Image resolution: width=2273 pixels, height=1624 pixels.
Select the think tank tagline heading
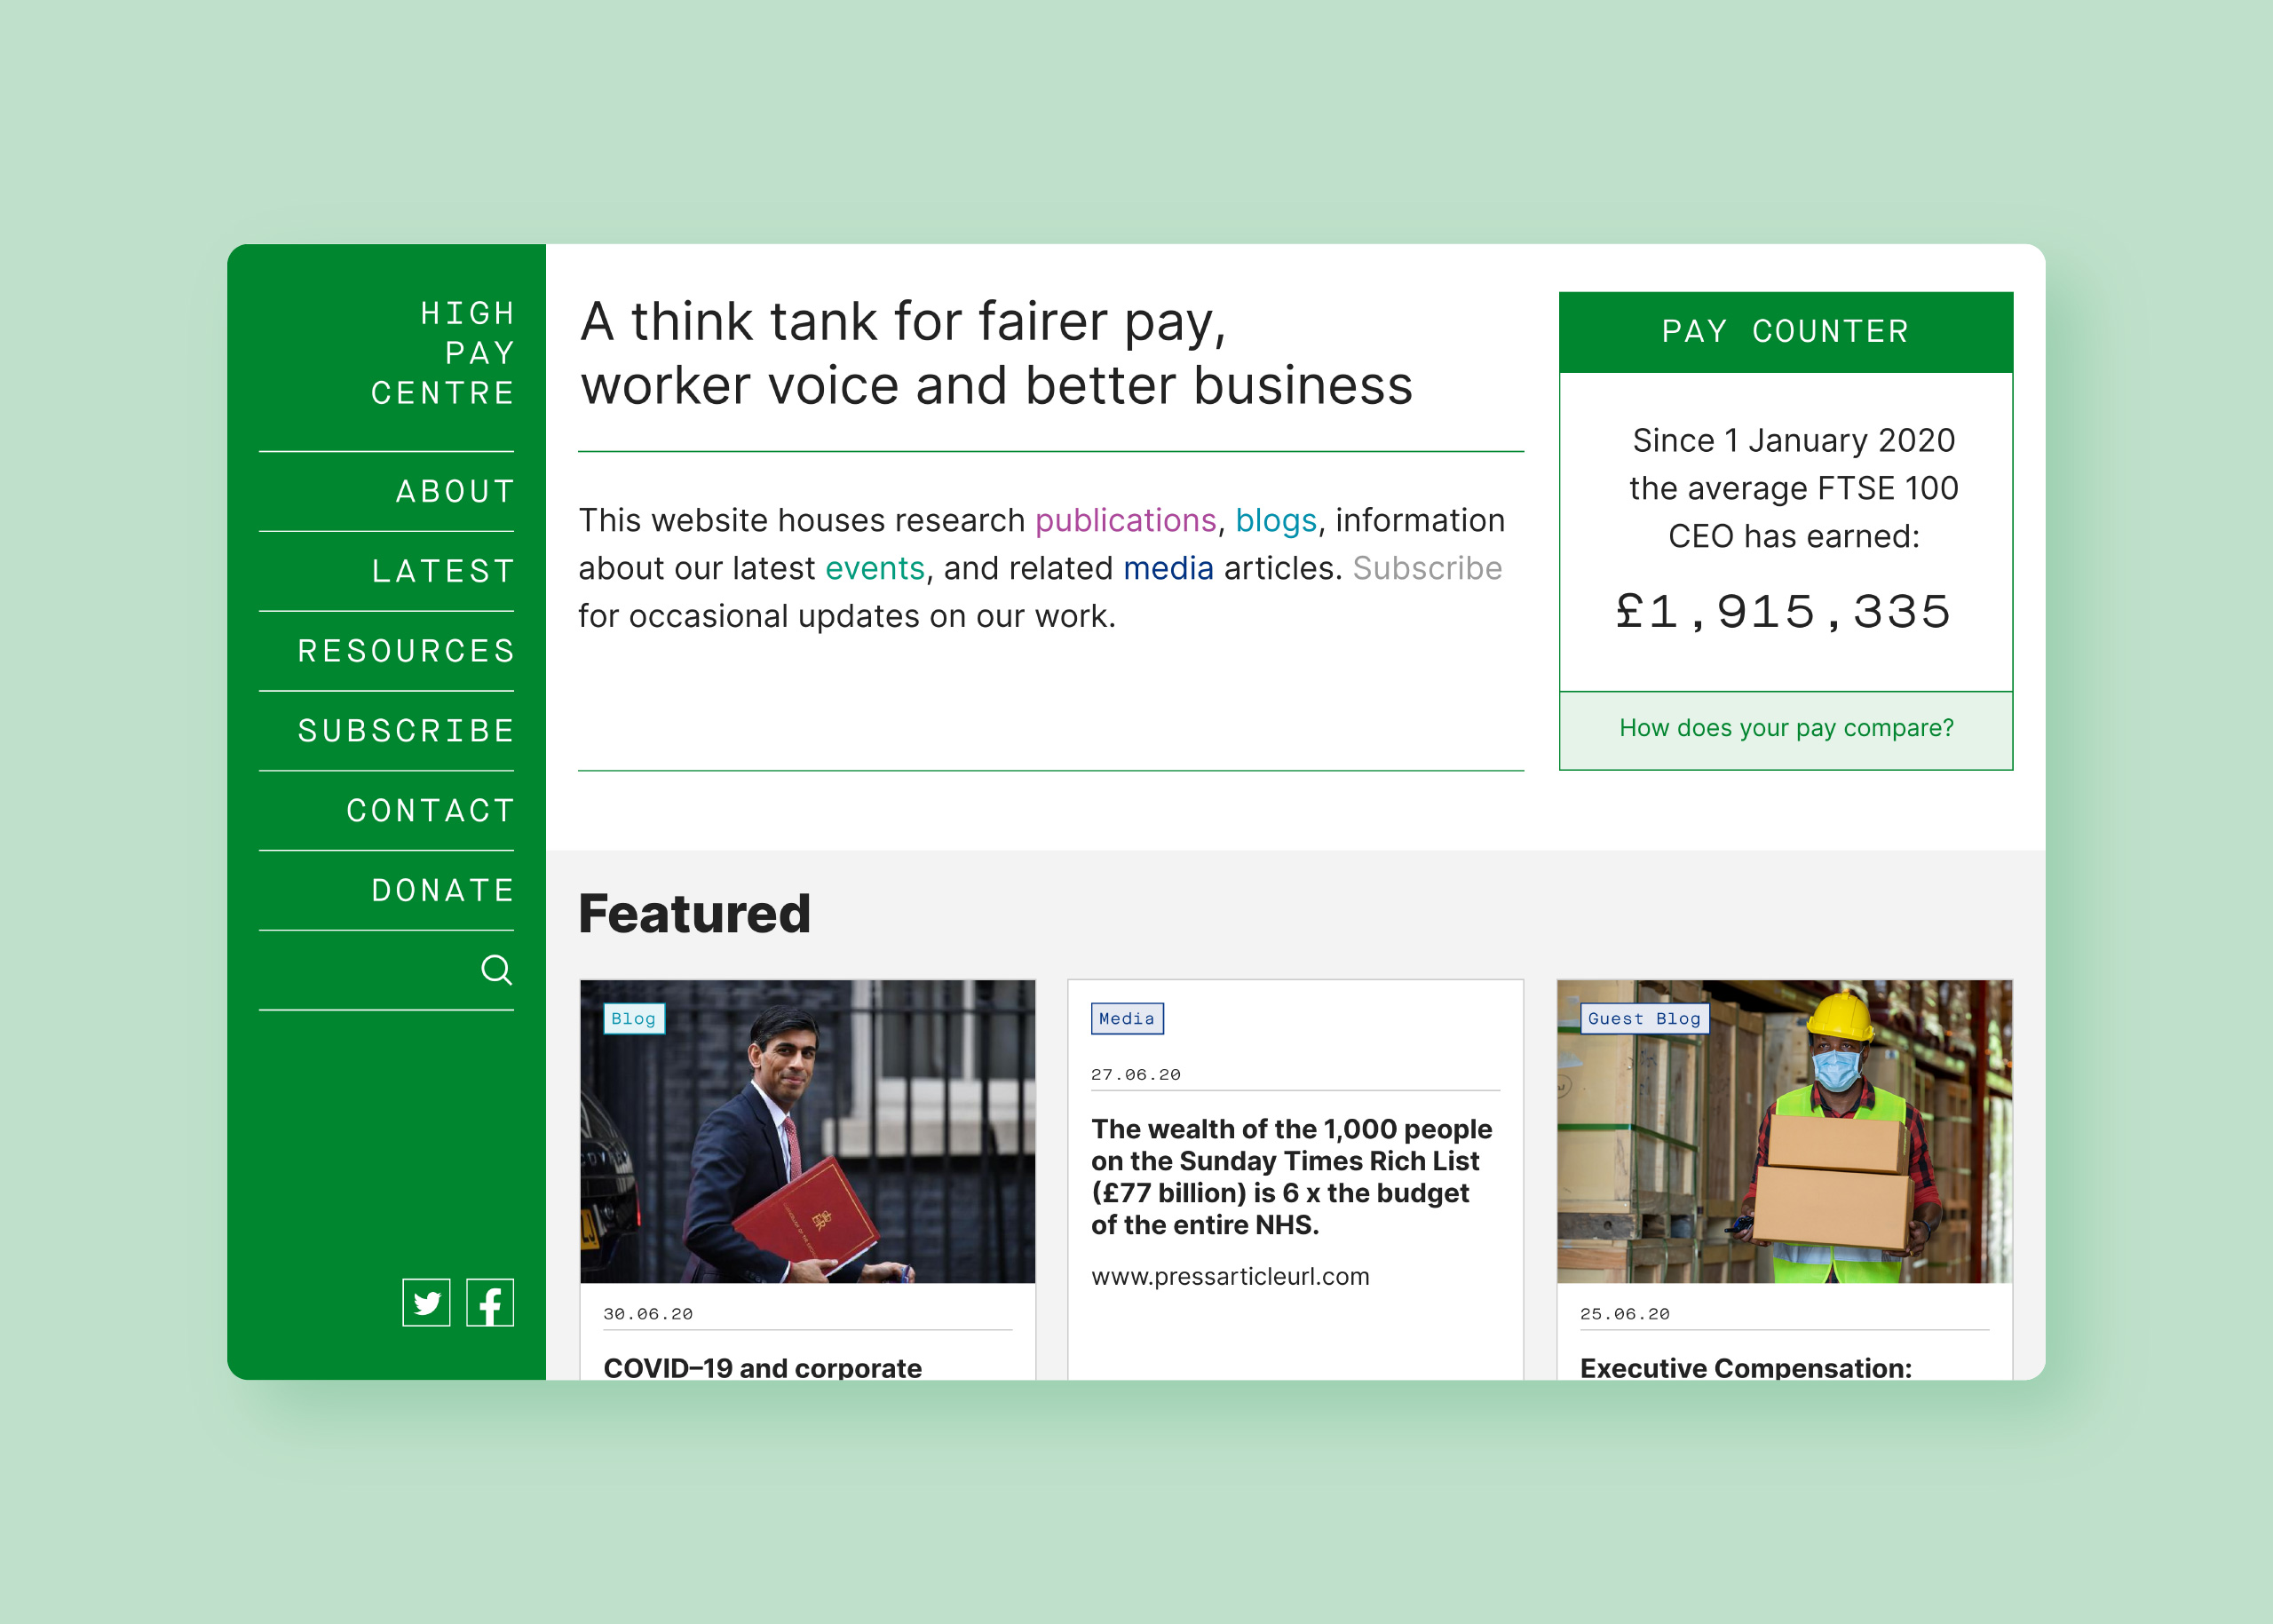pos(996,354)
